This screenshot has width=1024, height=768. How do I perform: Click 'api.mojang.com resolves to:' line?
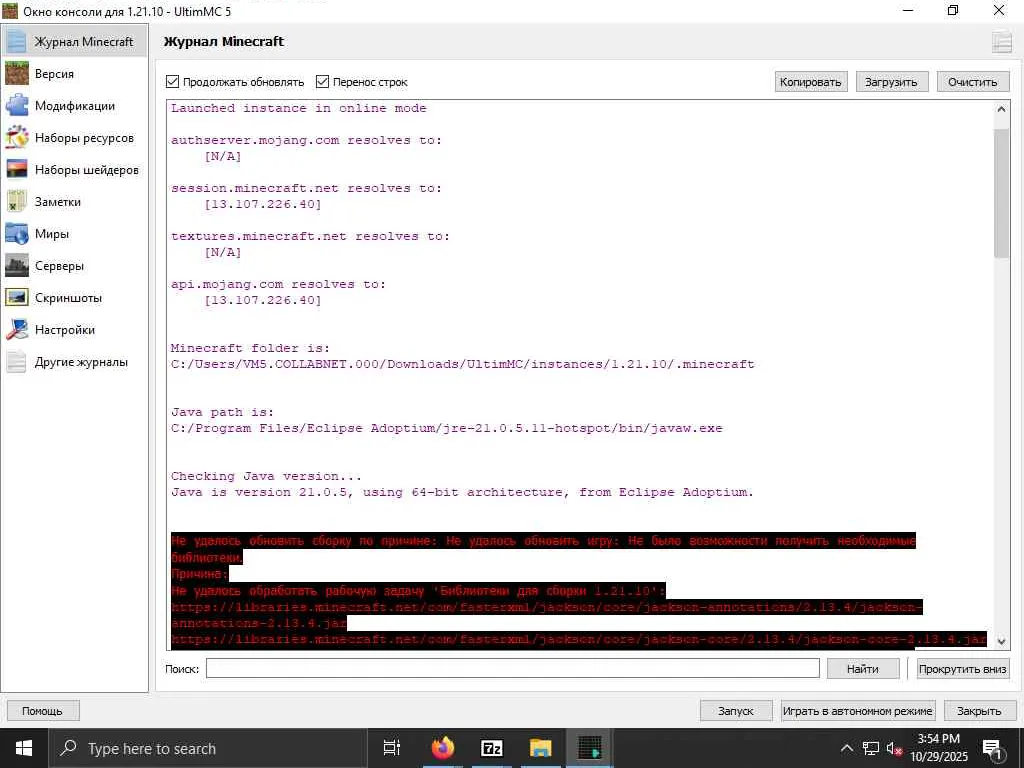pyautogui.click(x=278, y=285)
